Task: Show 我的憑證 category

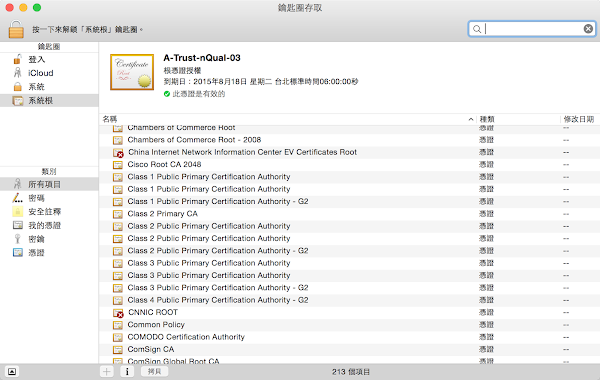Action: tap(49, 225)
